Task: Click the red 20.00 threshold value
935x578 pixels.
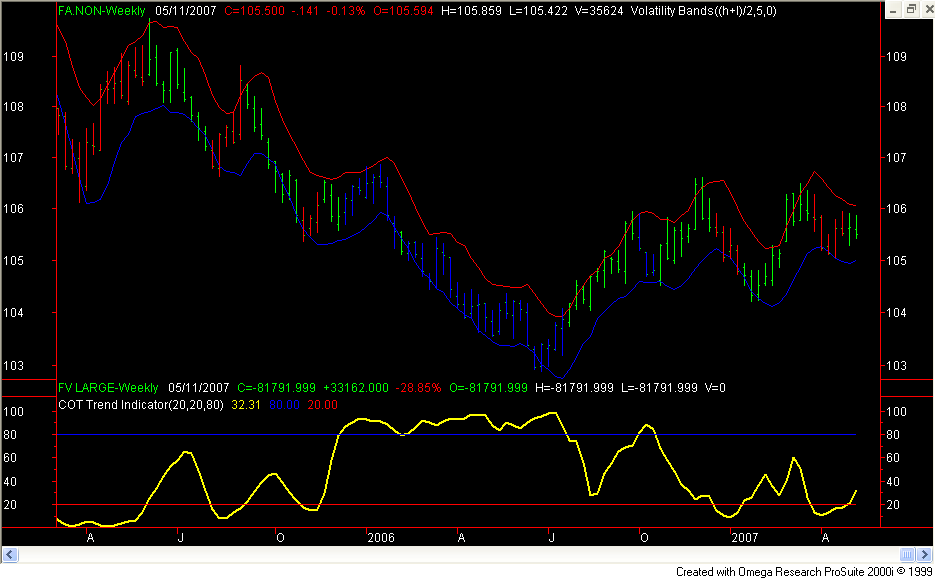Action: (x=323, y=404)
